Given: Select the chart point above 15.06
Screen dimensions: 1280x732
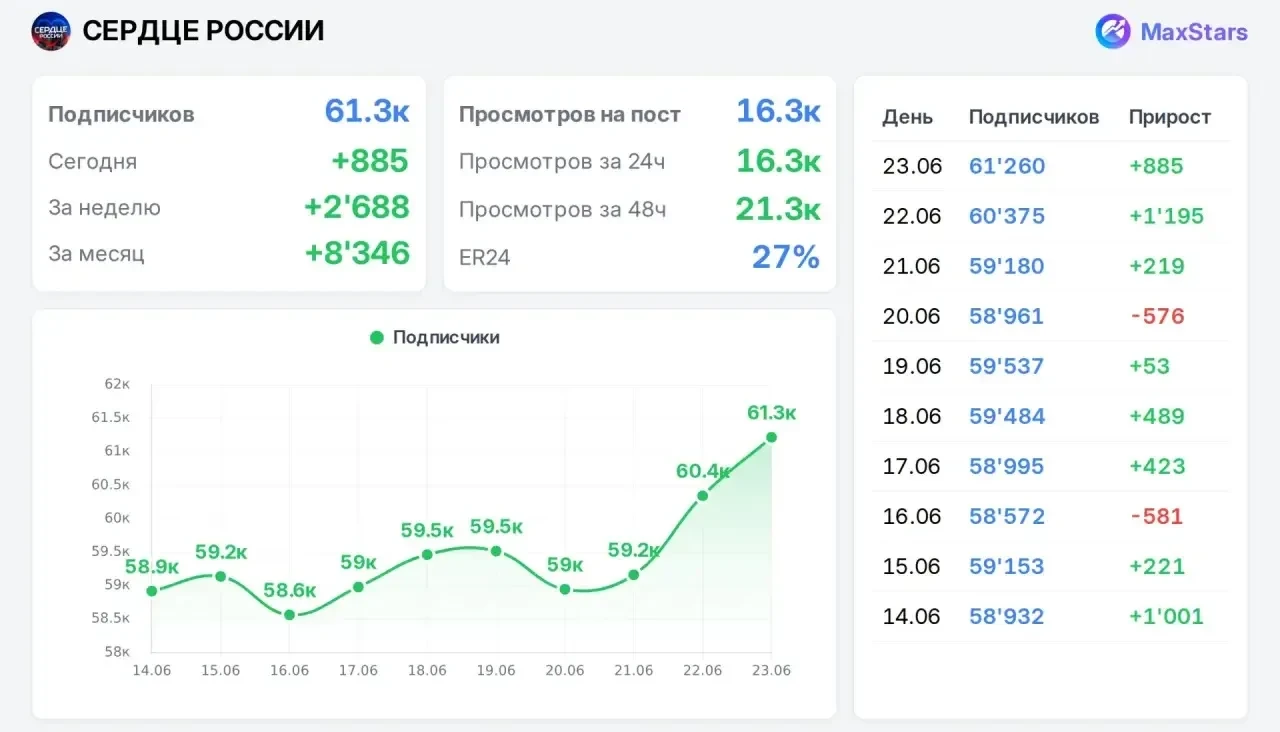Looking at the screenshot, I should pyautogui.click(x=221, y=576).
